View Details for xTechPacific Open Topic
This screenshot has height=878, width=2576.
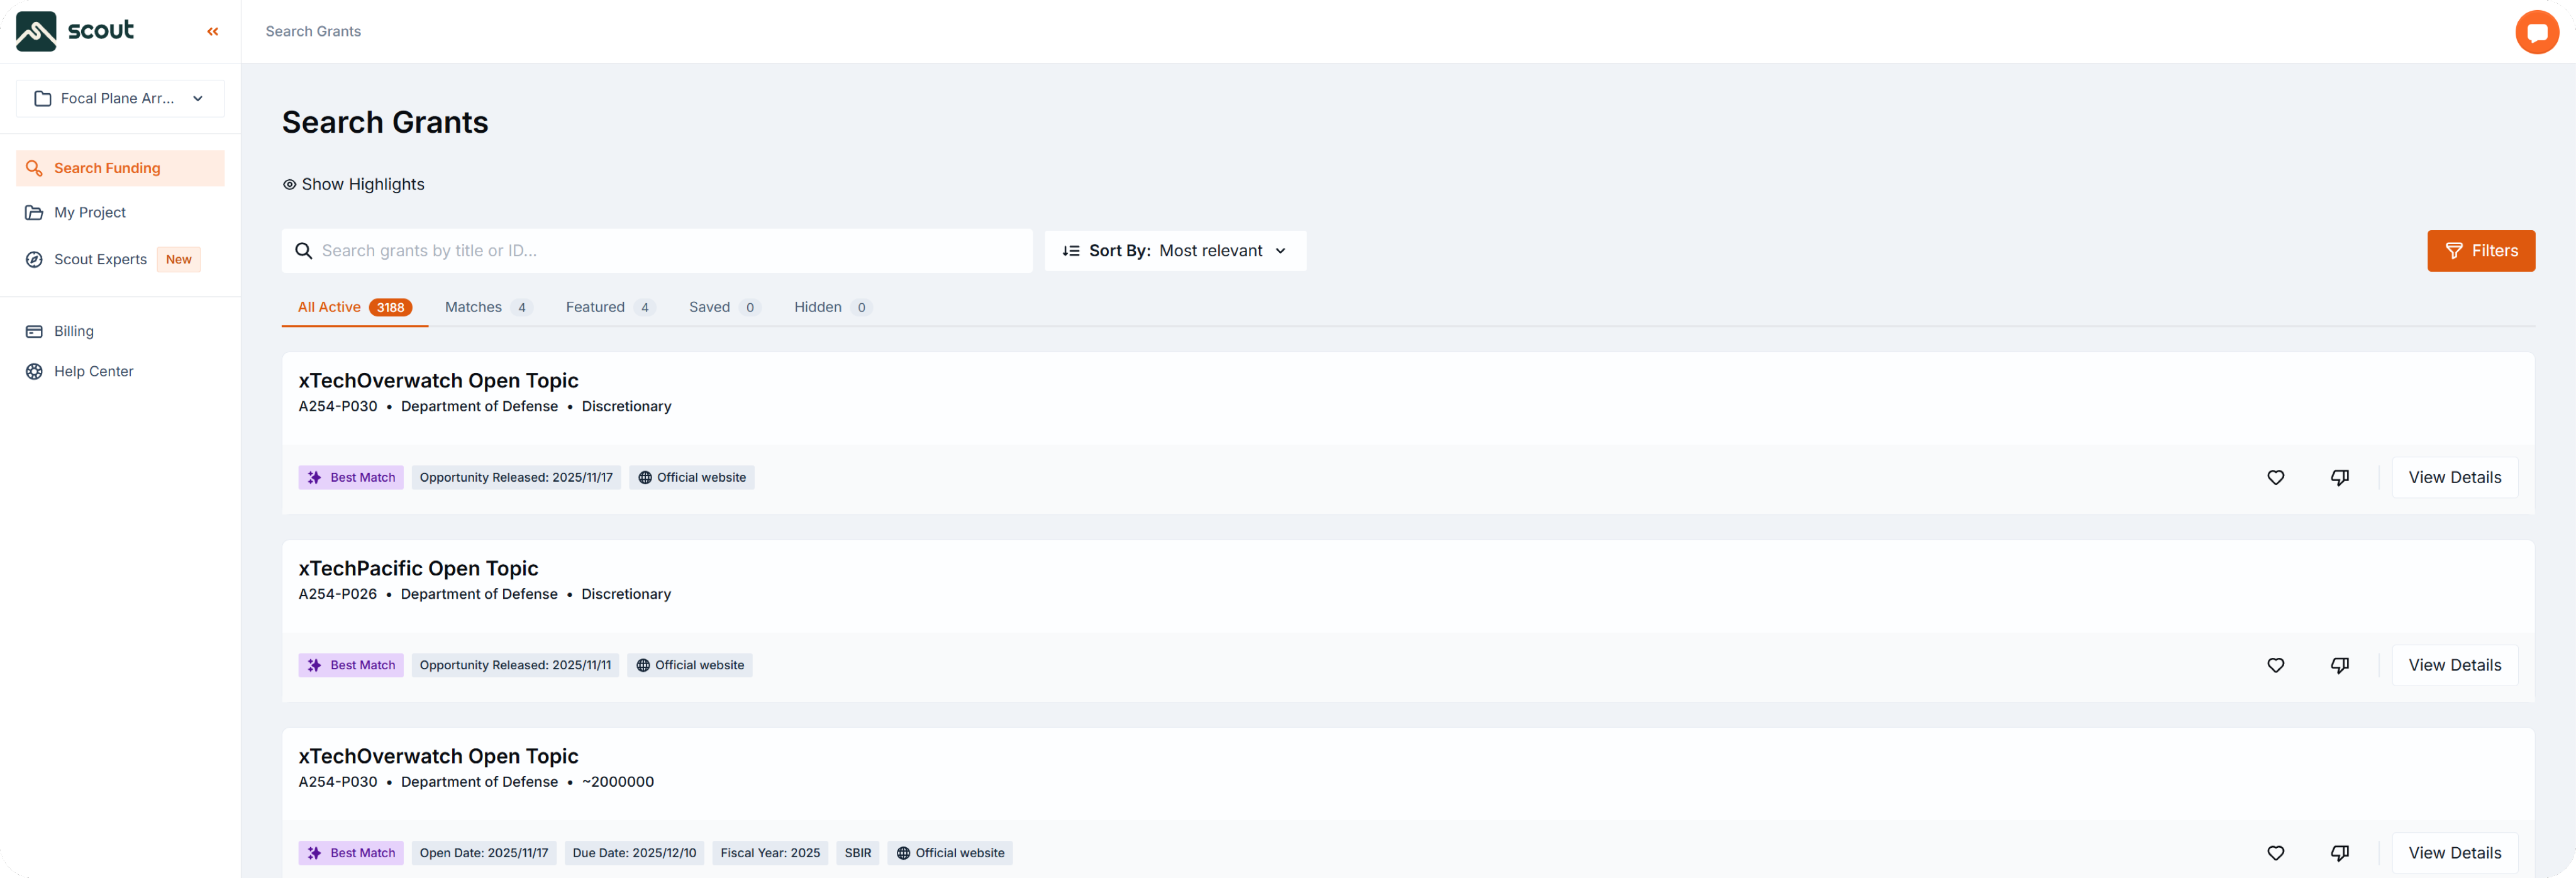click(2454, 666)
